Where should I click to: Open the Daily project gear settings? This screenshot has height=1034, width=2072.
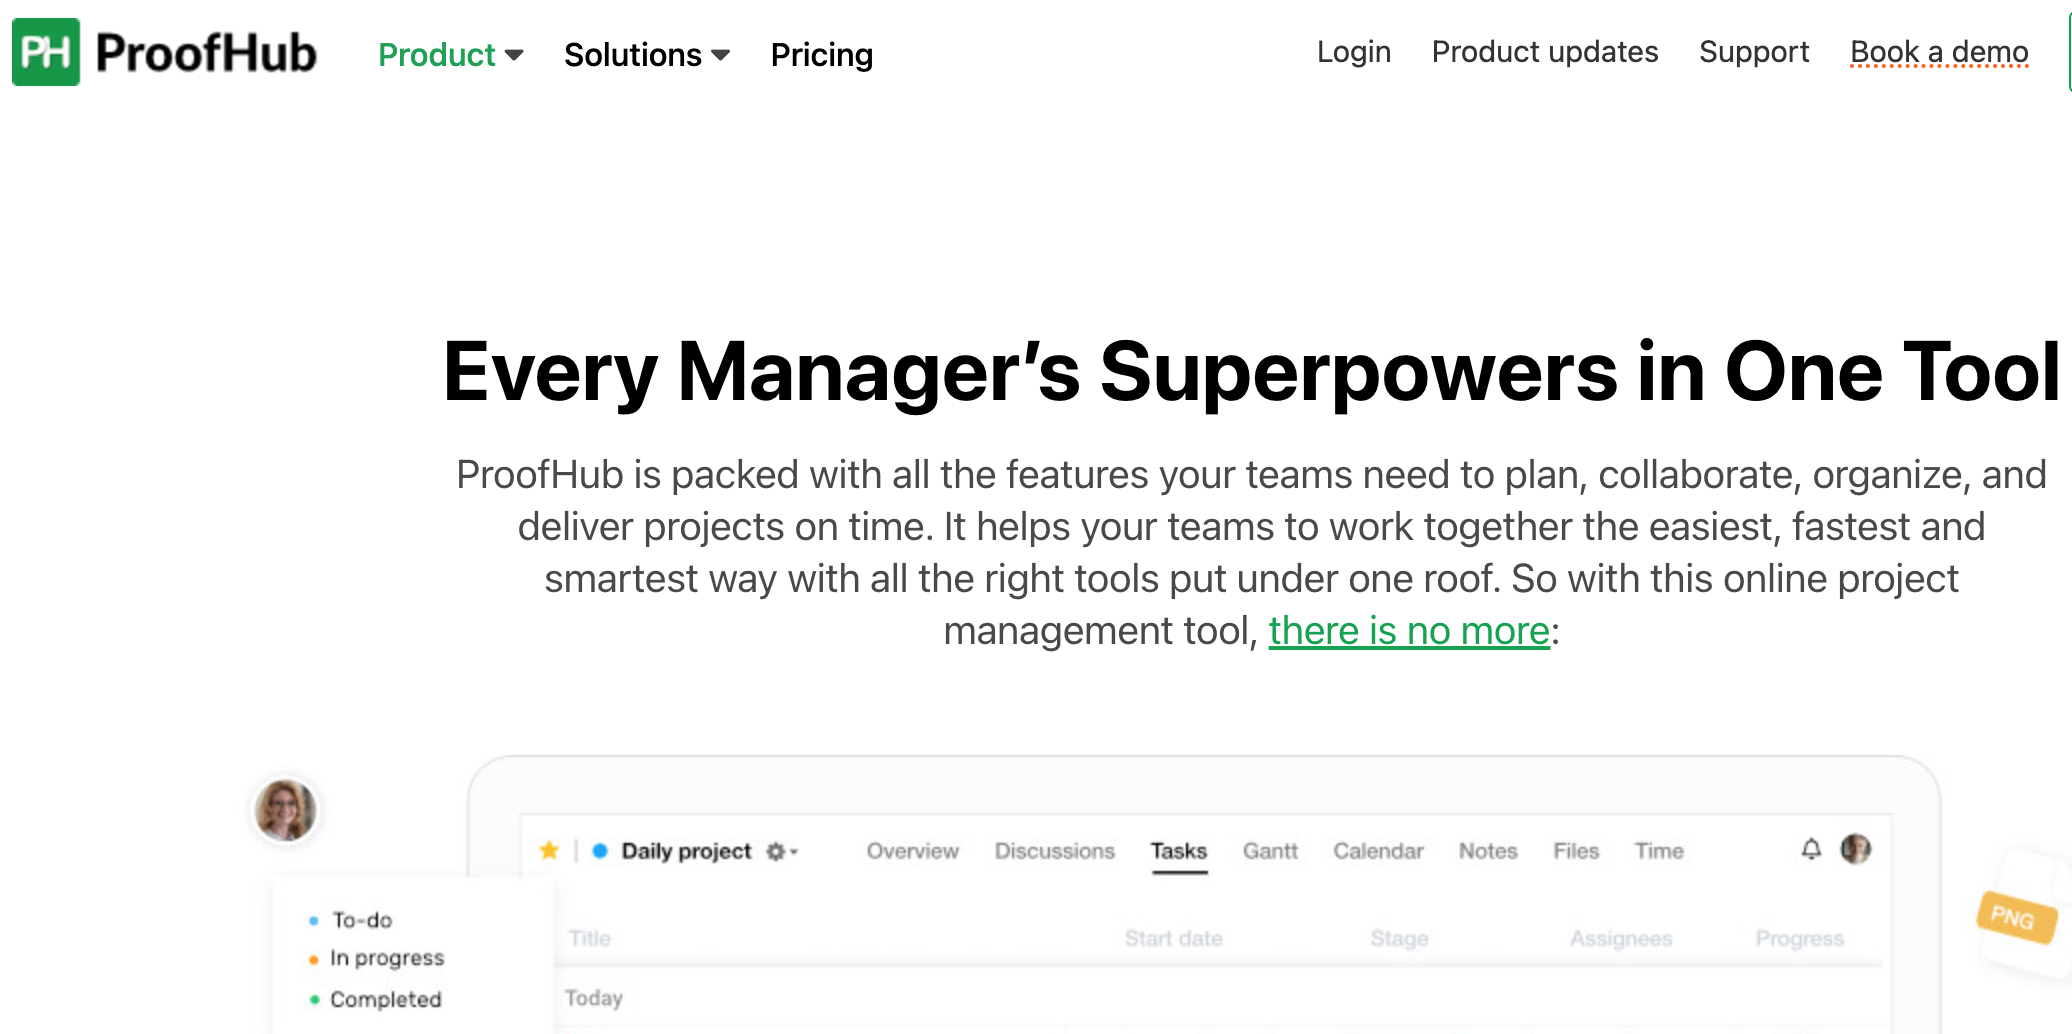tap(781, 852)
